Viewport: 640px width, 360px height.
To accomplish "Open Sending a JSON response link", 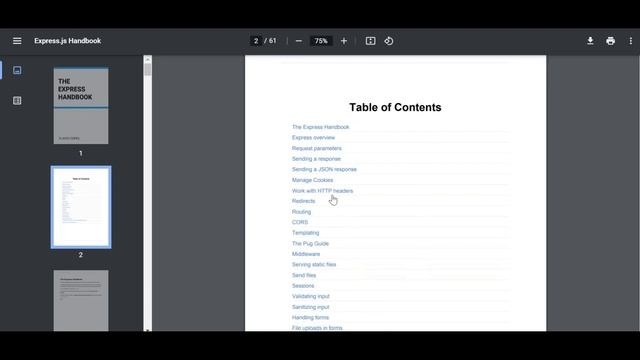I will [324, 169].
